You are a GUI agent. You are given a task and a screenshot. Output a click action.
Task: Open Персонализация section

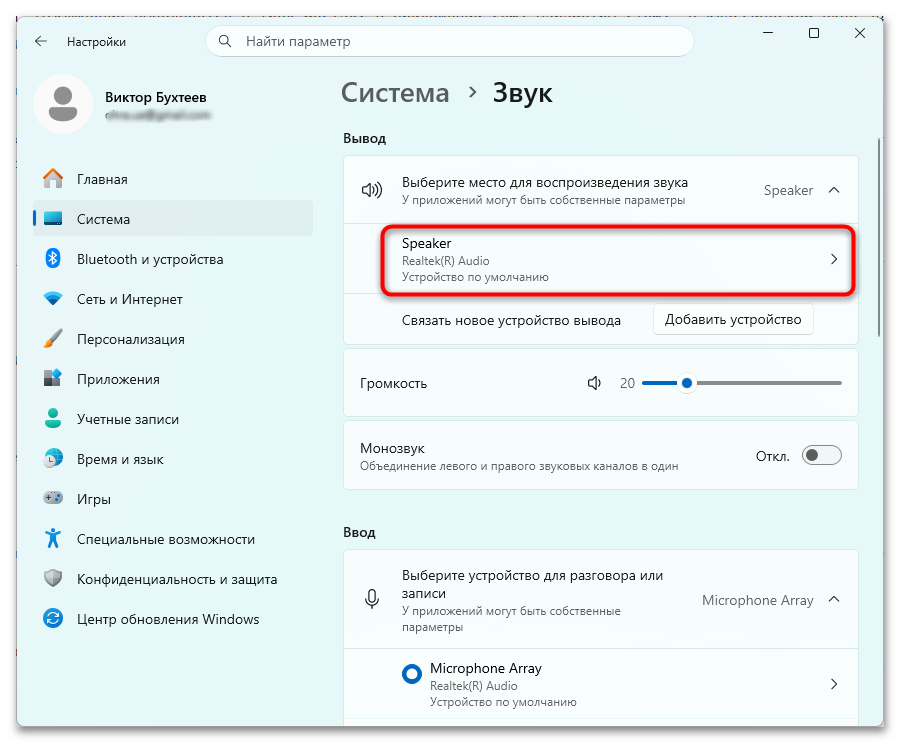[x=173, y=339]
